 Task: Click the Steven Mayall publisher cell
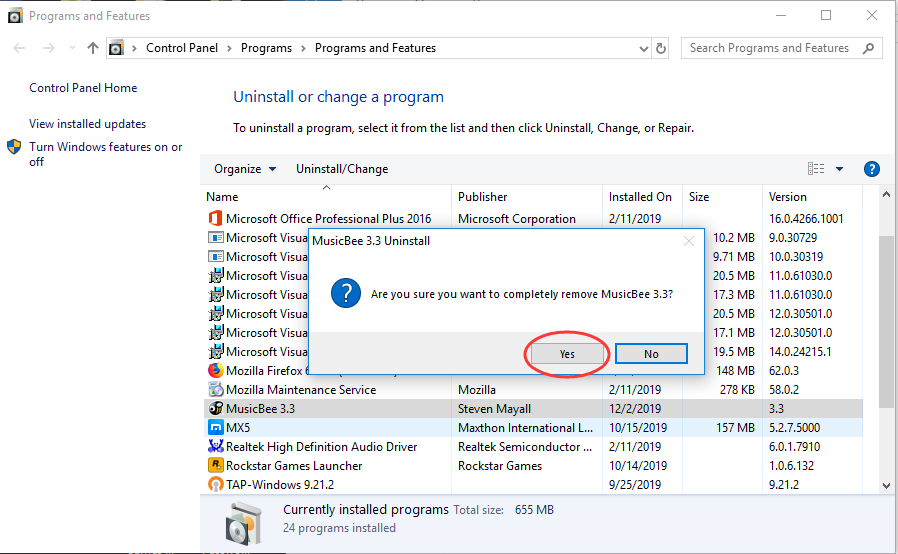coord(494,408)
